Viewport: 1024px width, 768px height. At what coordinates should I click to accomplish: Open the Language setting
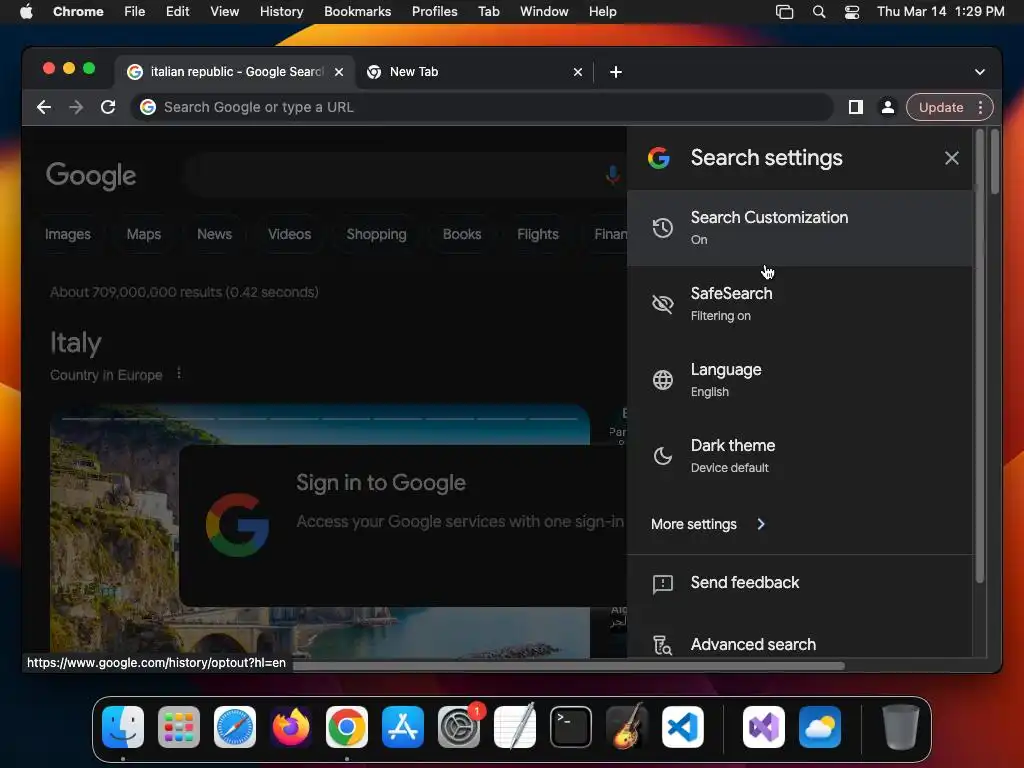[x=800, y=379]
